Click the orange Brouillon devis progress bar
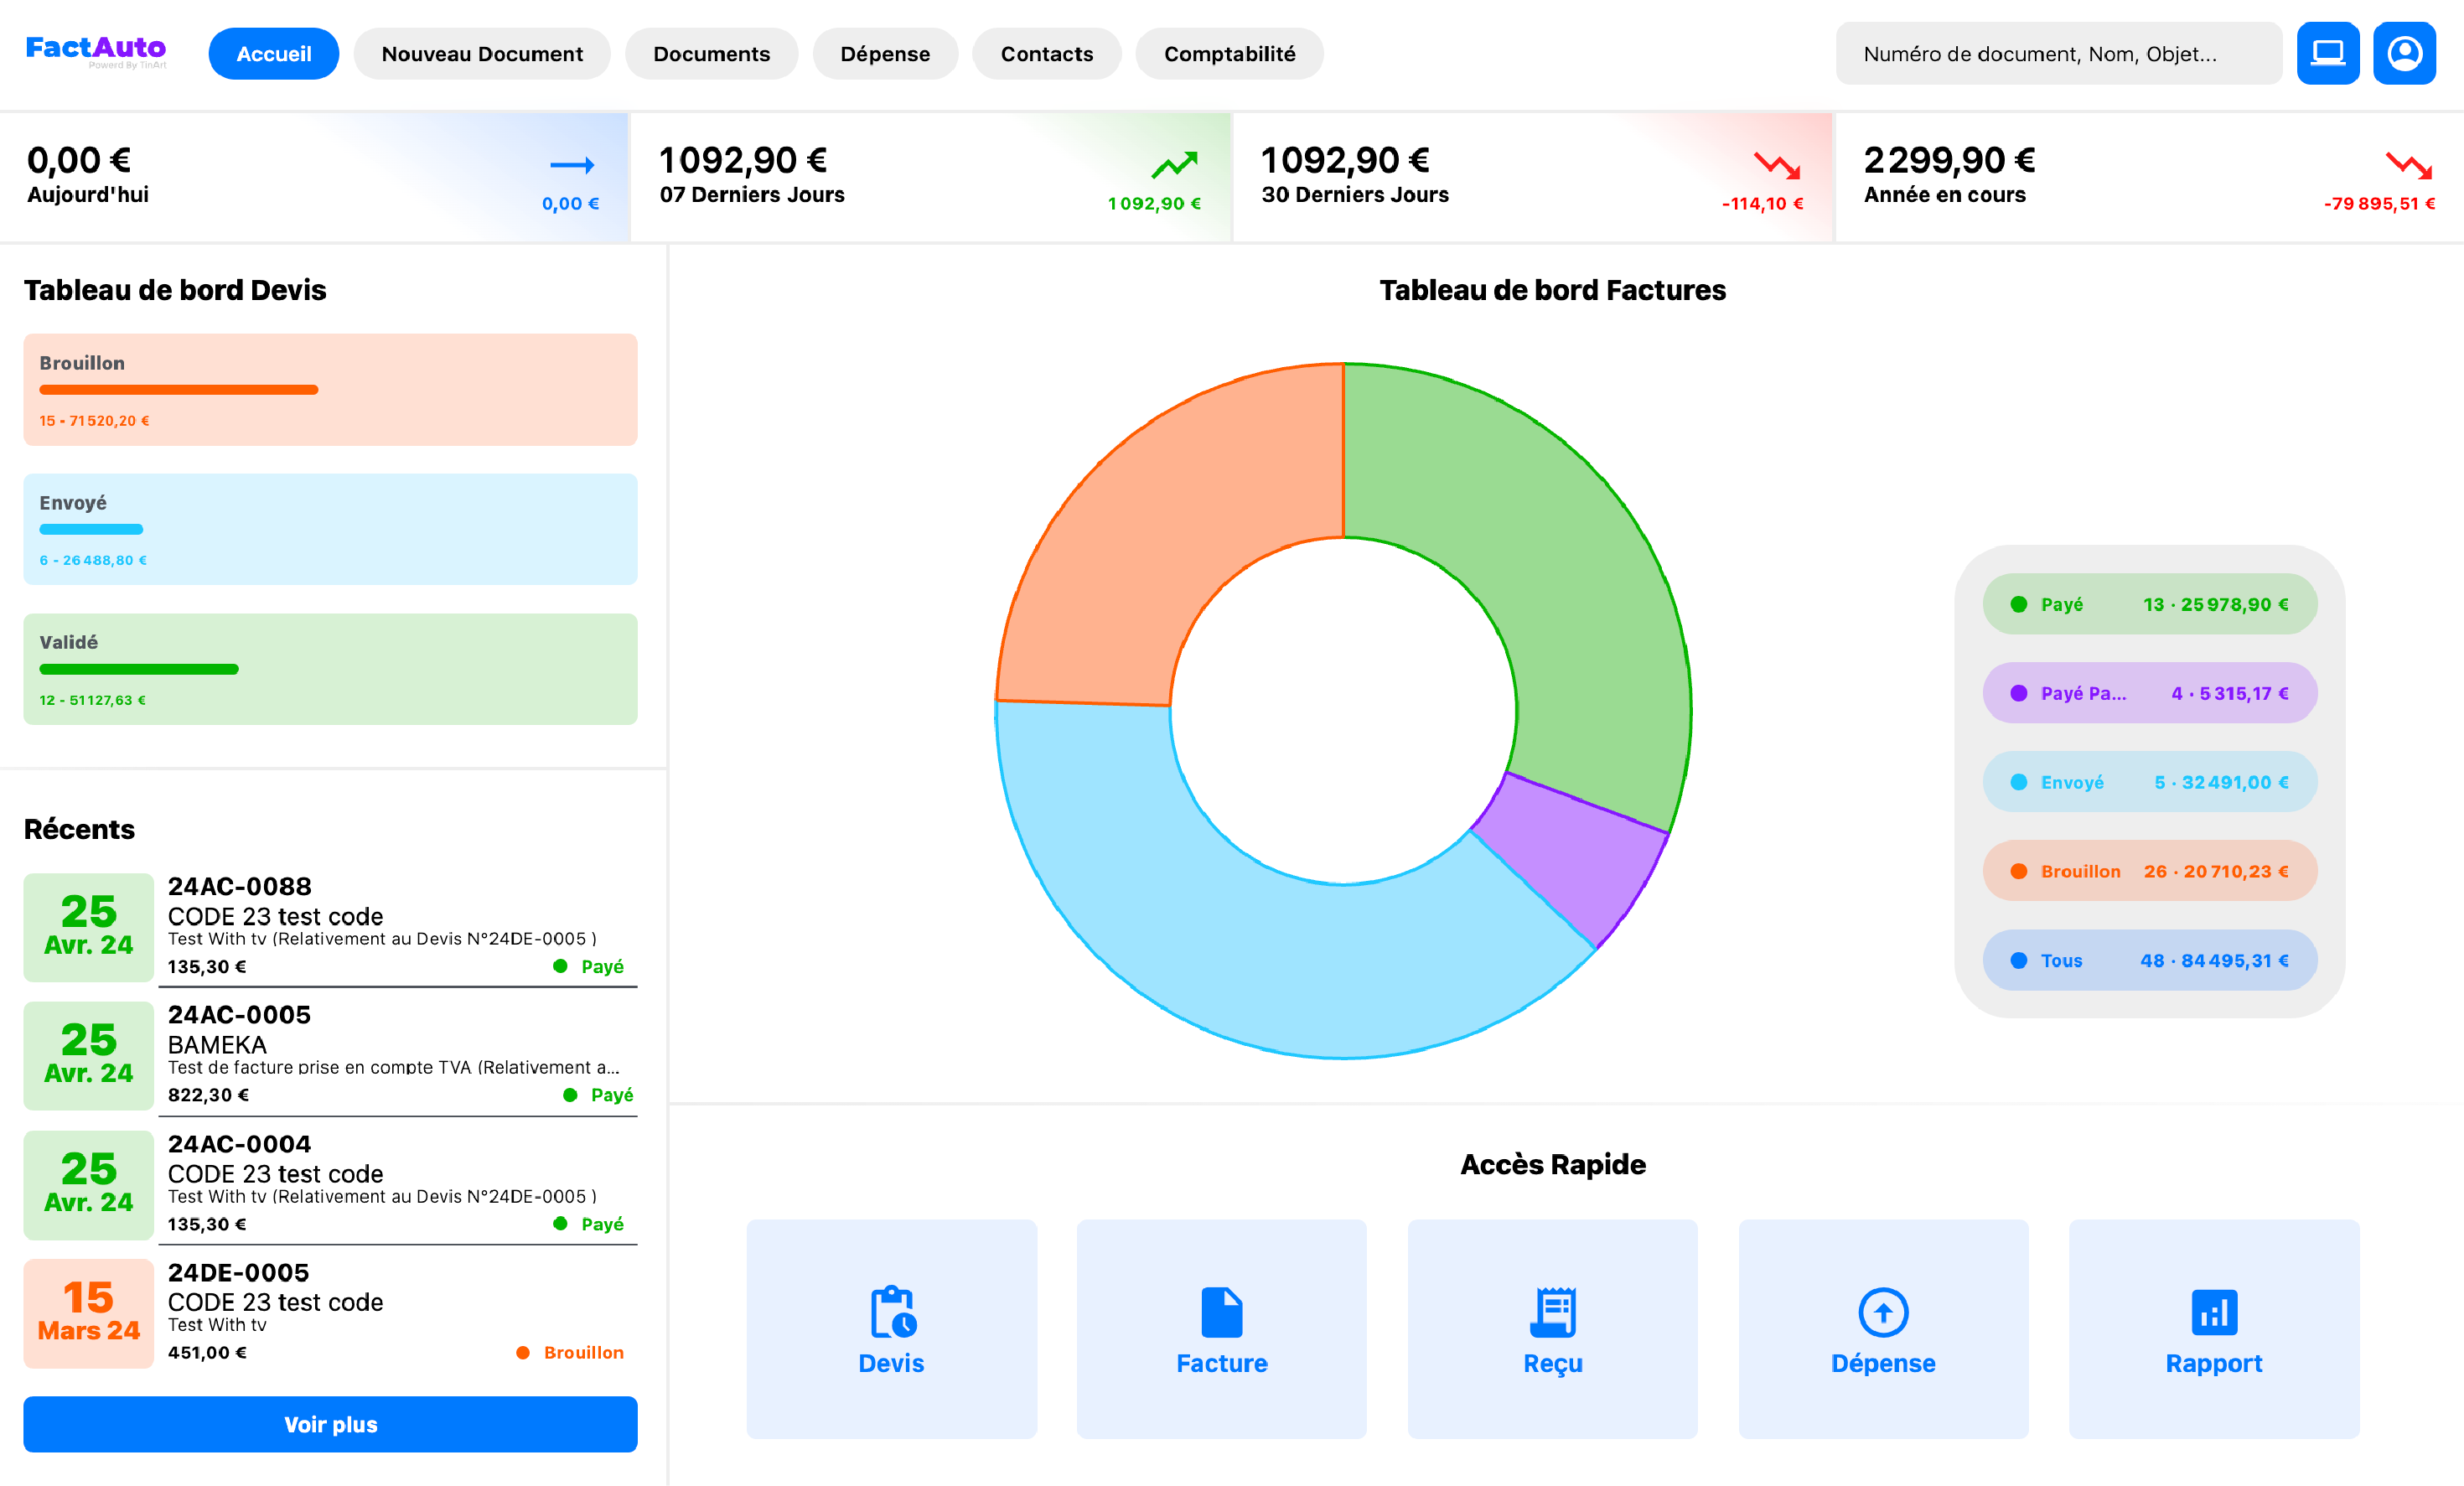The width and height of the screenshot is (2464, 1486). 179,390
